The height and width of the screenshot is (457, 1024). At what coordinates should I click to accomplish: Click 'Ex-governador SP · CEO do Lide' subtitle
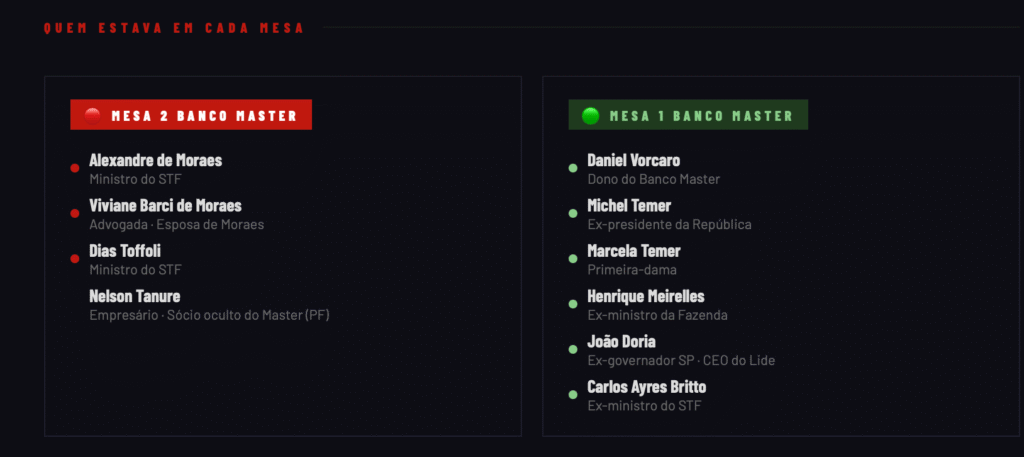681,360
